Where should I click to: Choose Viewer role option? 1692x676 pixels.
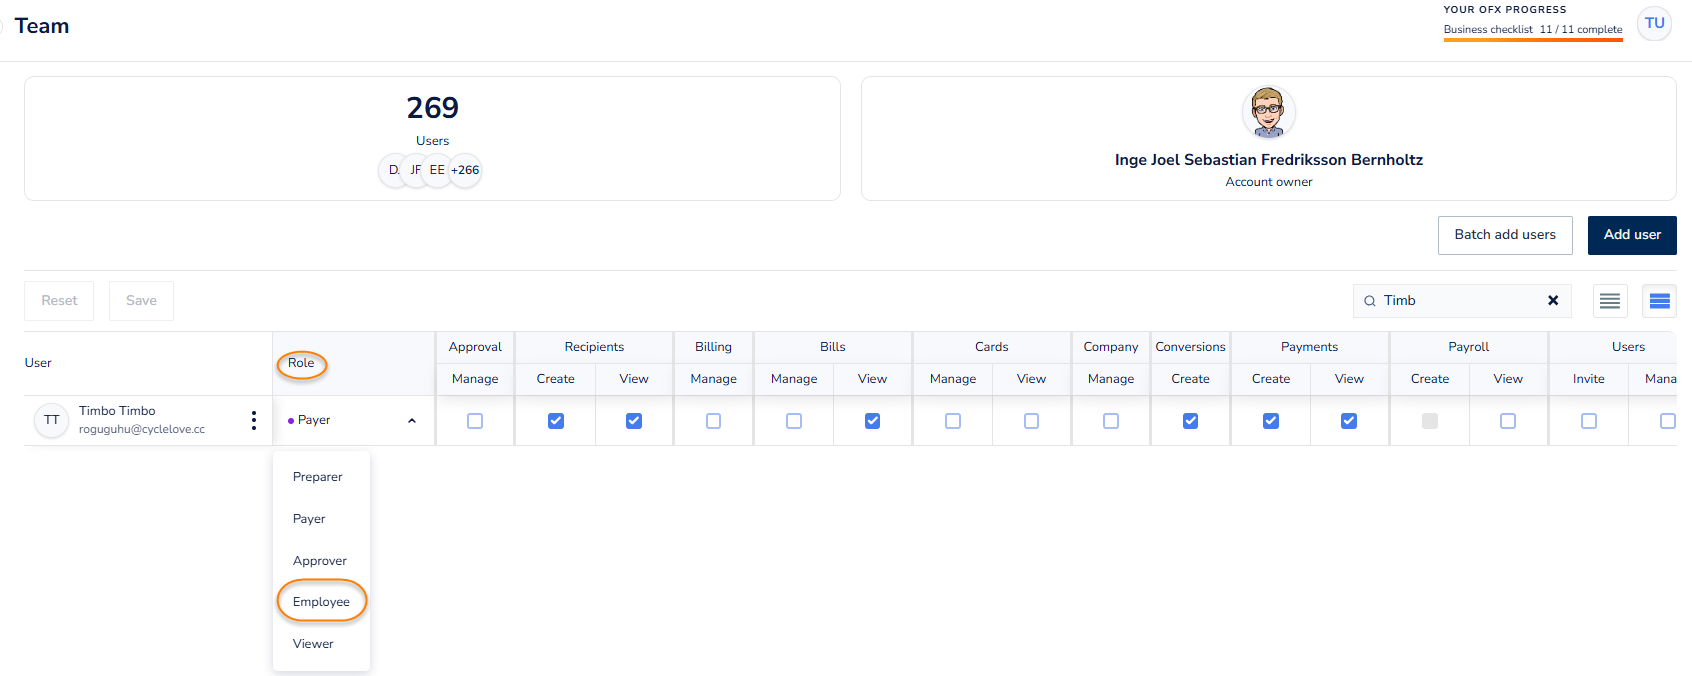pos(313,644)
